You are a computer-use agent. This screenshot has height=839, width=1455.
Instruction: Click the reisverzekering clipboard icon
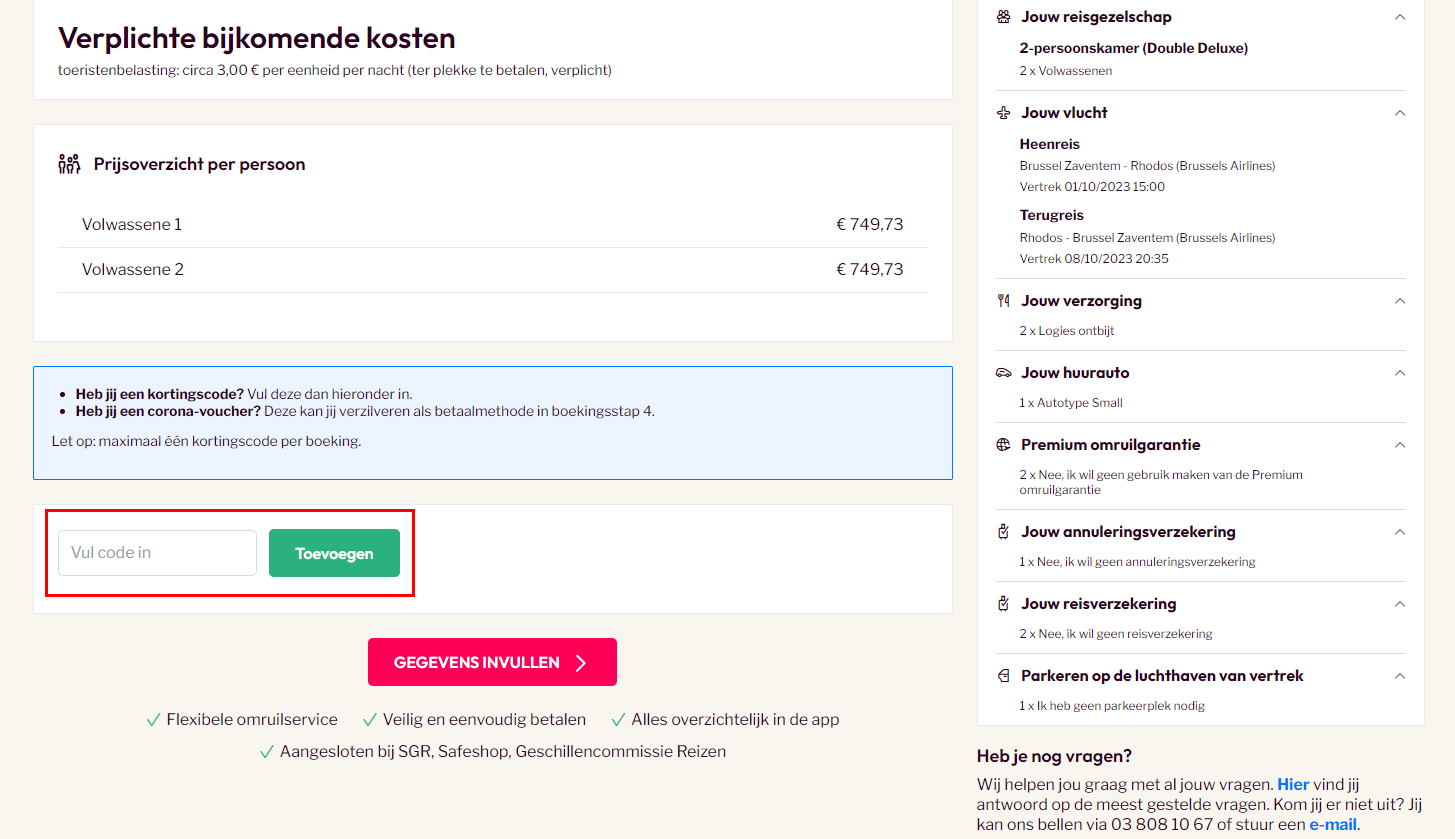[1004, 604]
